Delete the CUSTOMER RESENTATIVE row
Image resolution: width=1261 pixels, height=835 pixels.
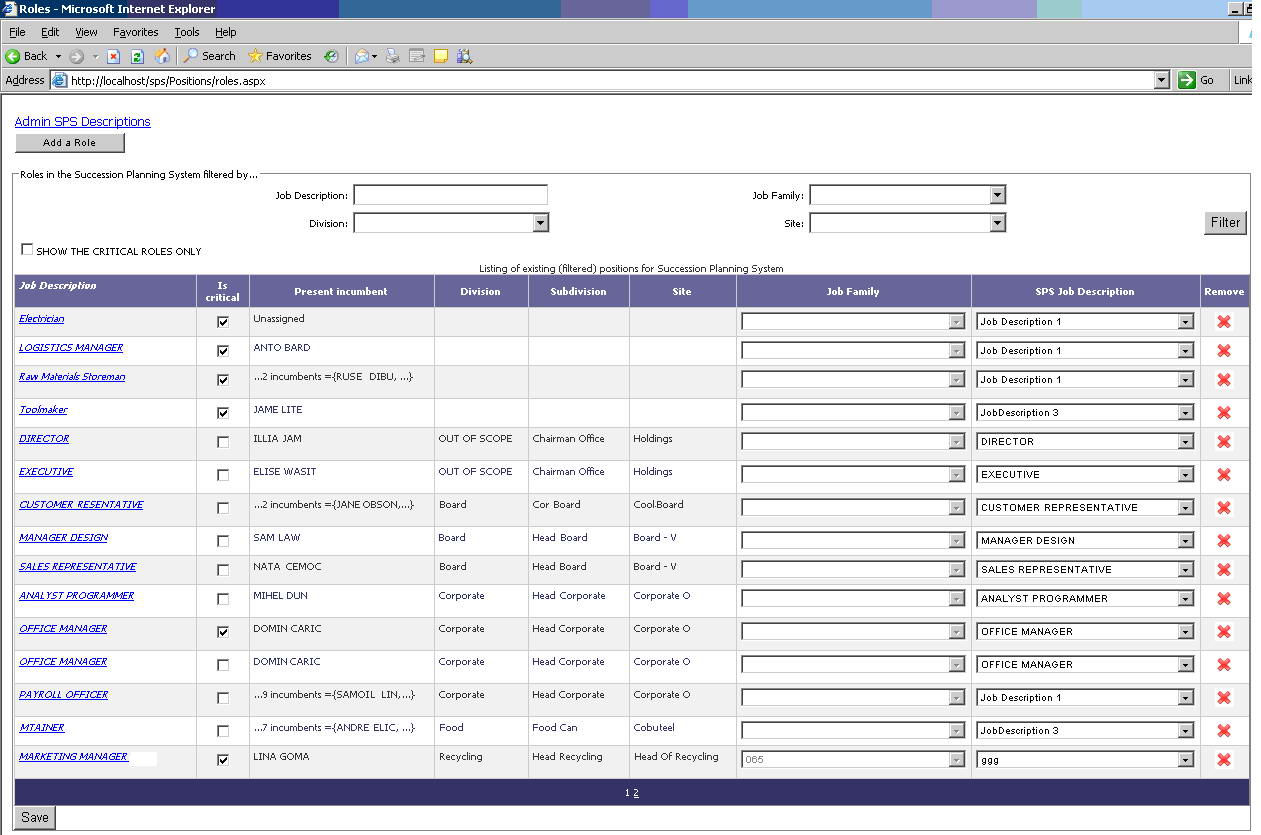pyautogui.click(x=1224, y=507)
